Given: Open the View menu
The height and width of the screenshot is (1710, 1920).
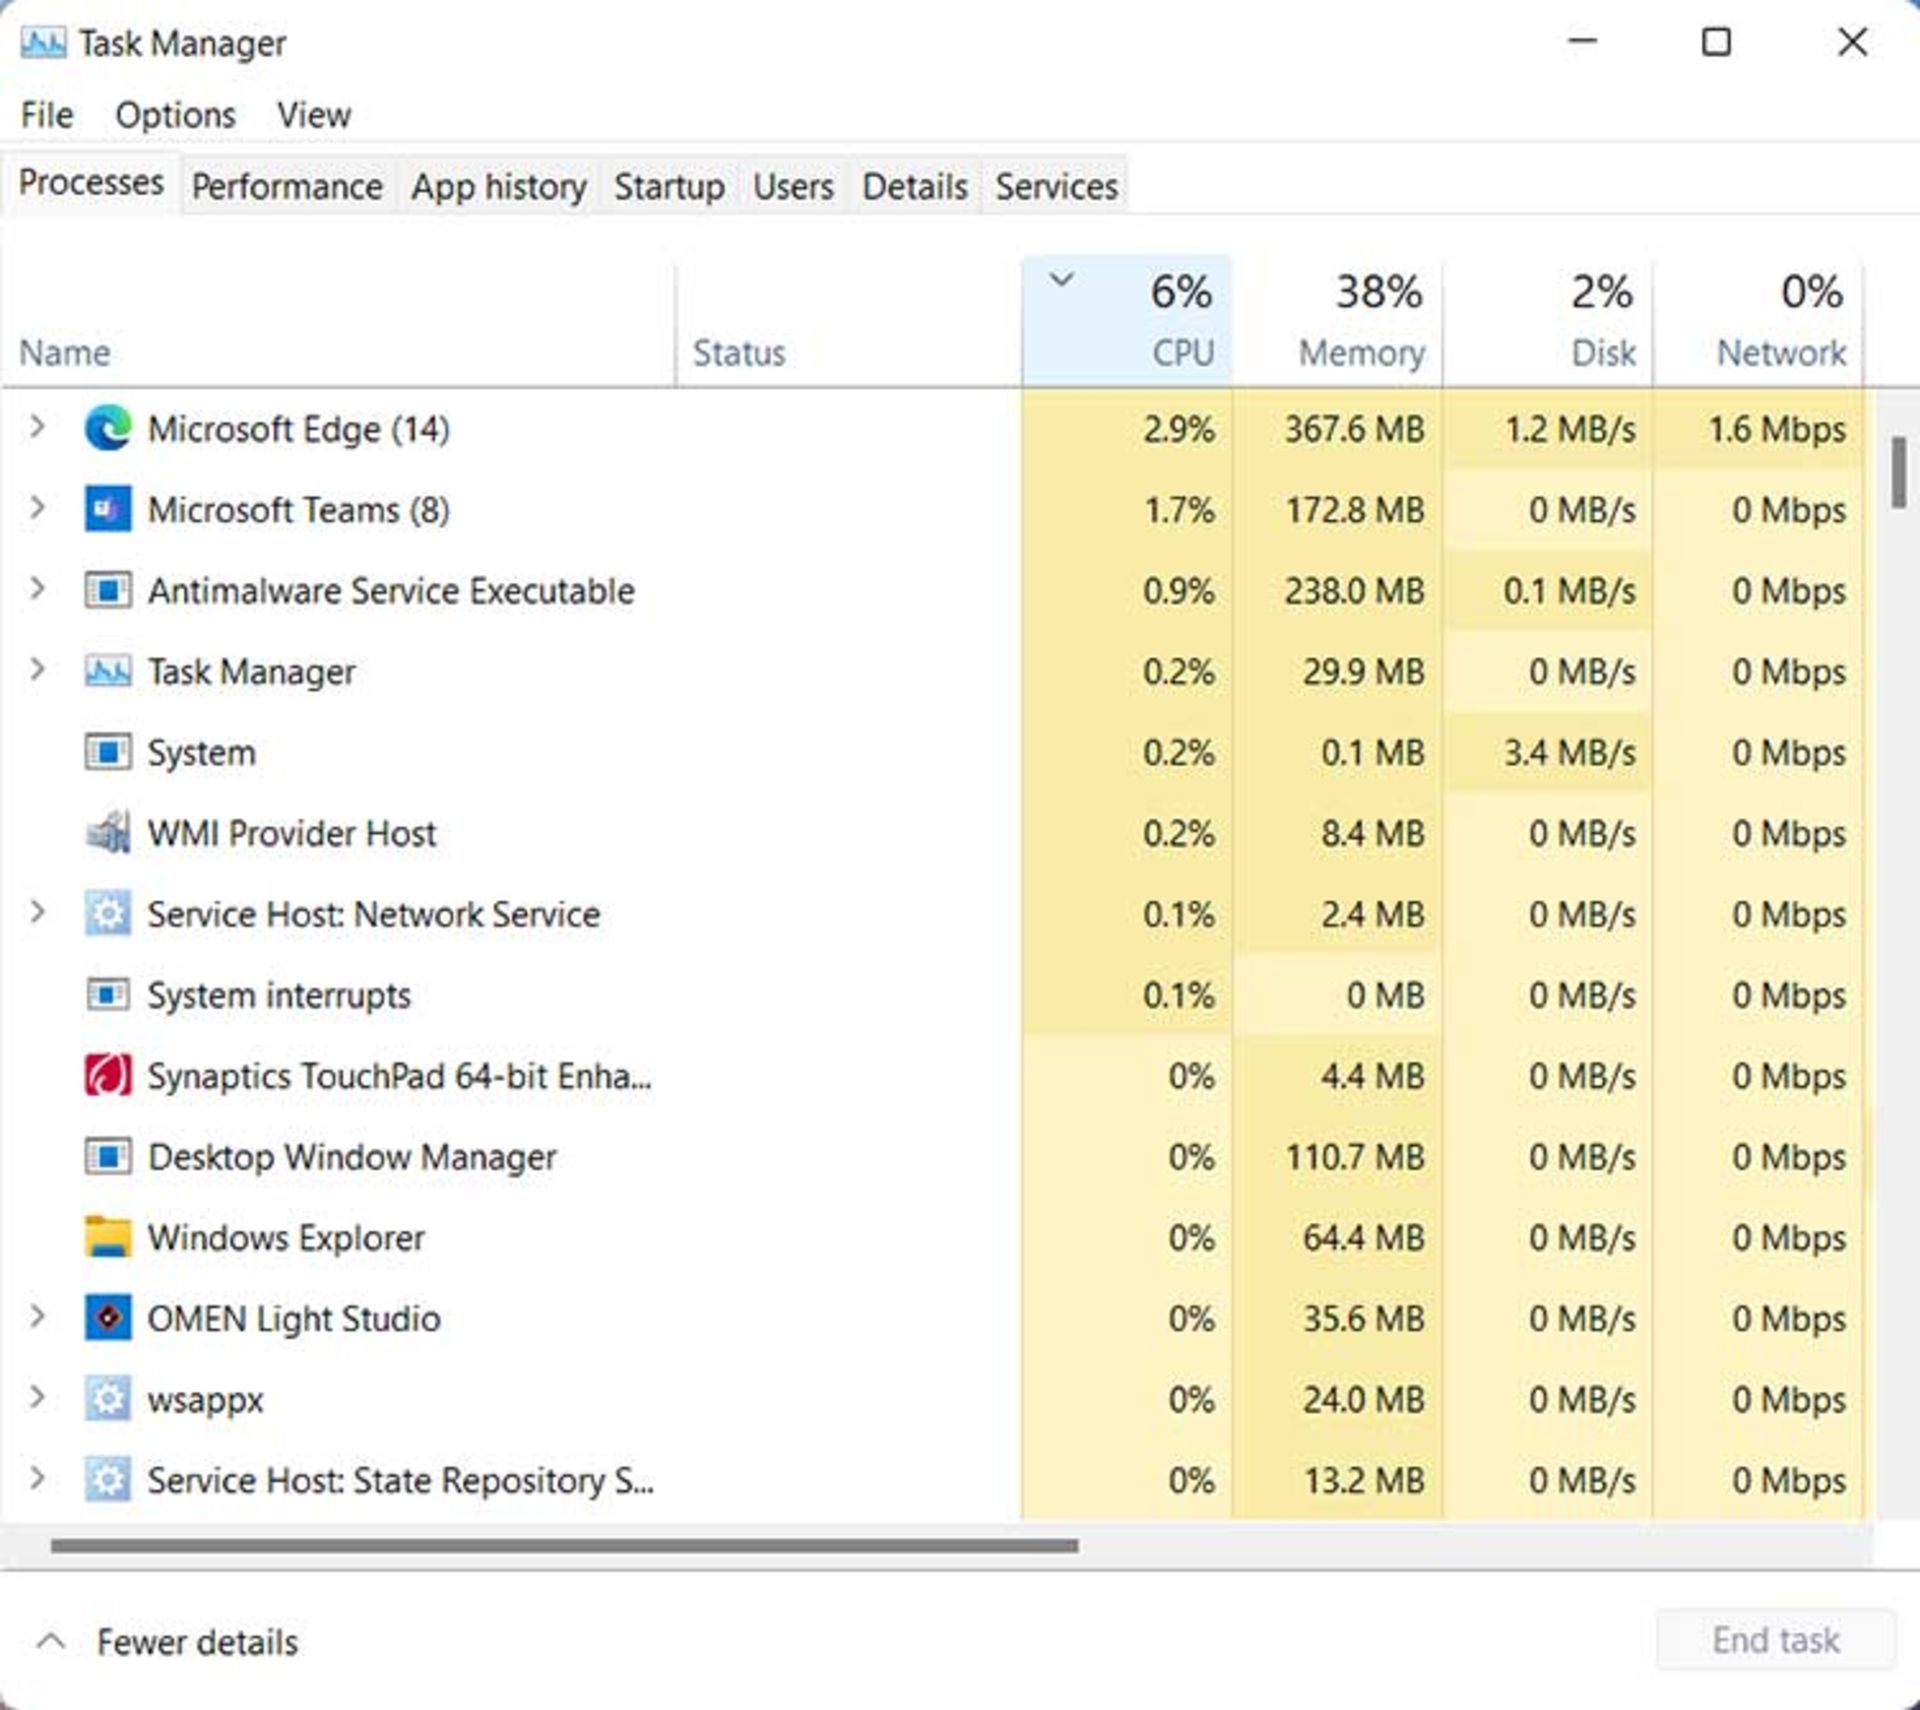Looking at the screenshot, I should click(312, 114).
